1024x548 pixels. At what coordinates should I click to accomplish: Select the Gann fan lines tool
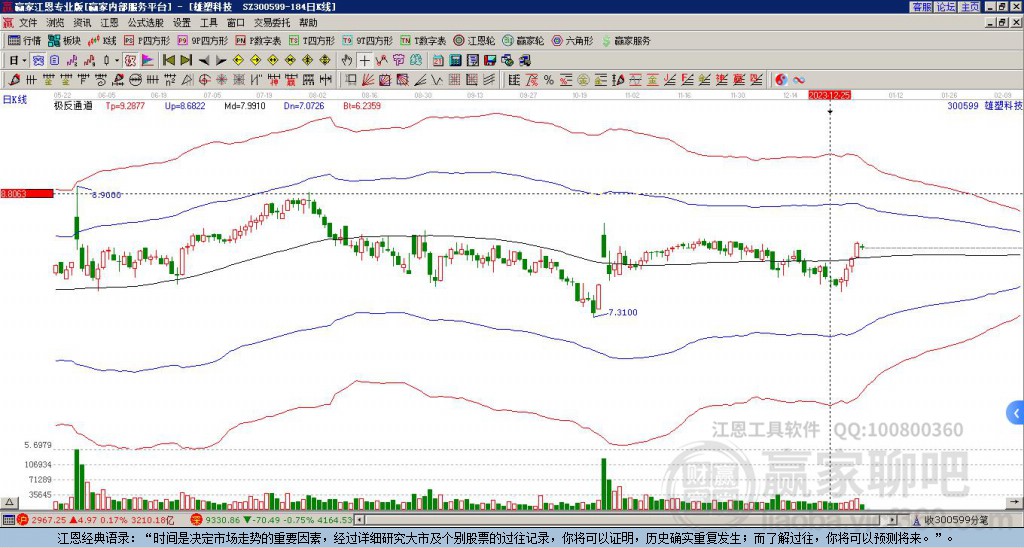click(x=368, y=80)
